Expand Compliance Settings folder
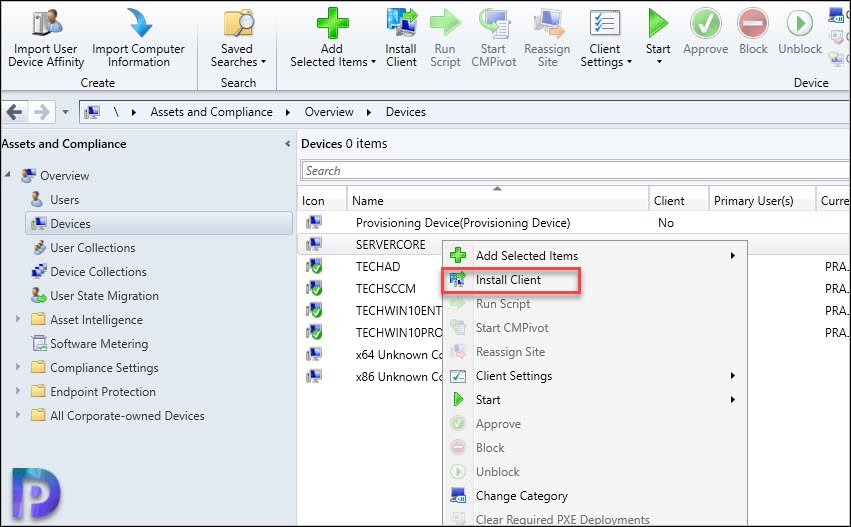This screenshot has height=527, width=851. (18, 367)
